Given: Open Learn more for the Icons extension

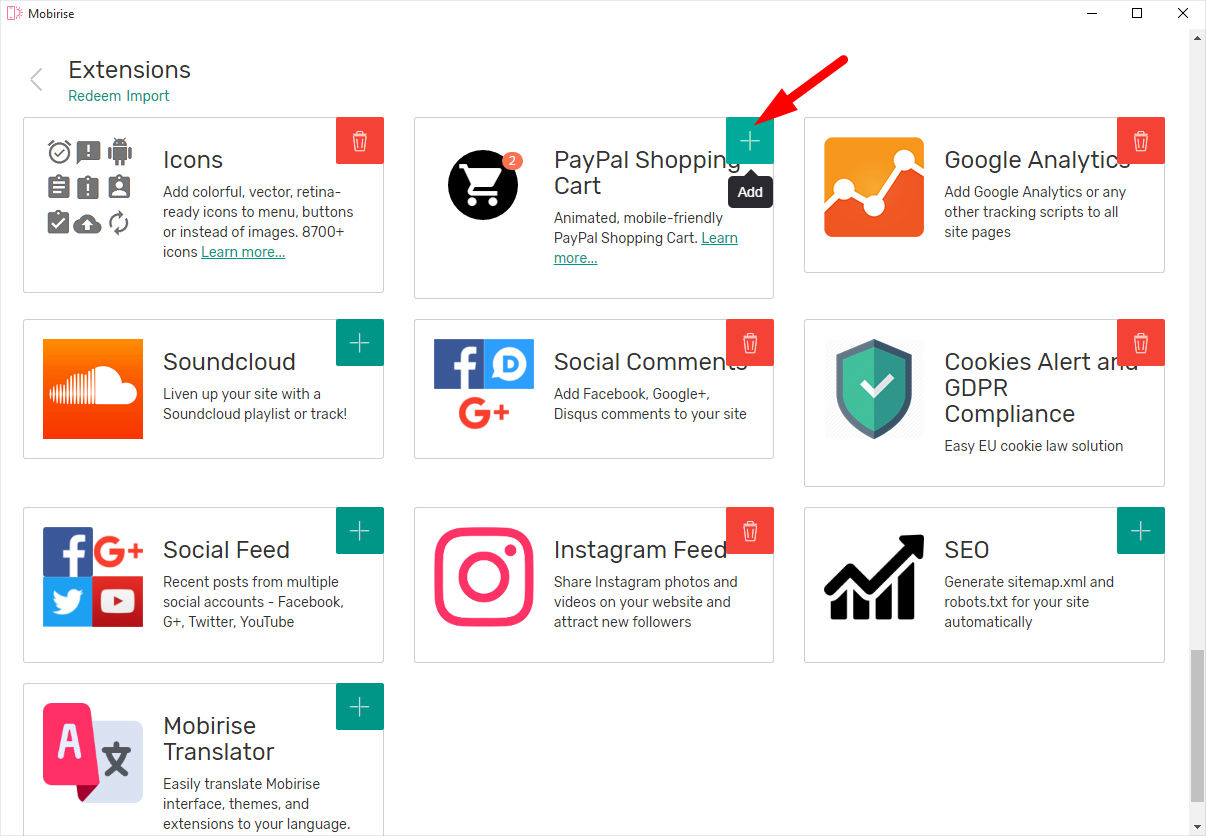Looking at the screenshot, I should point(242,251).
